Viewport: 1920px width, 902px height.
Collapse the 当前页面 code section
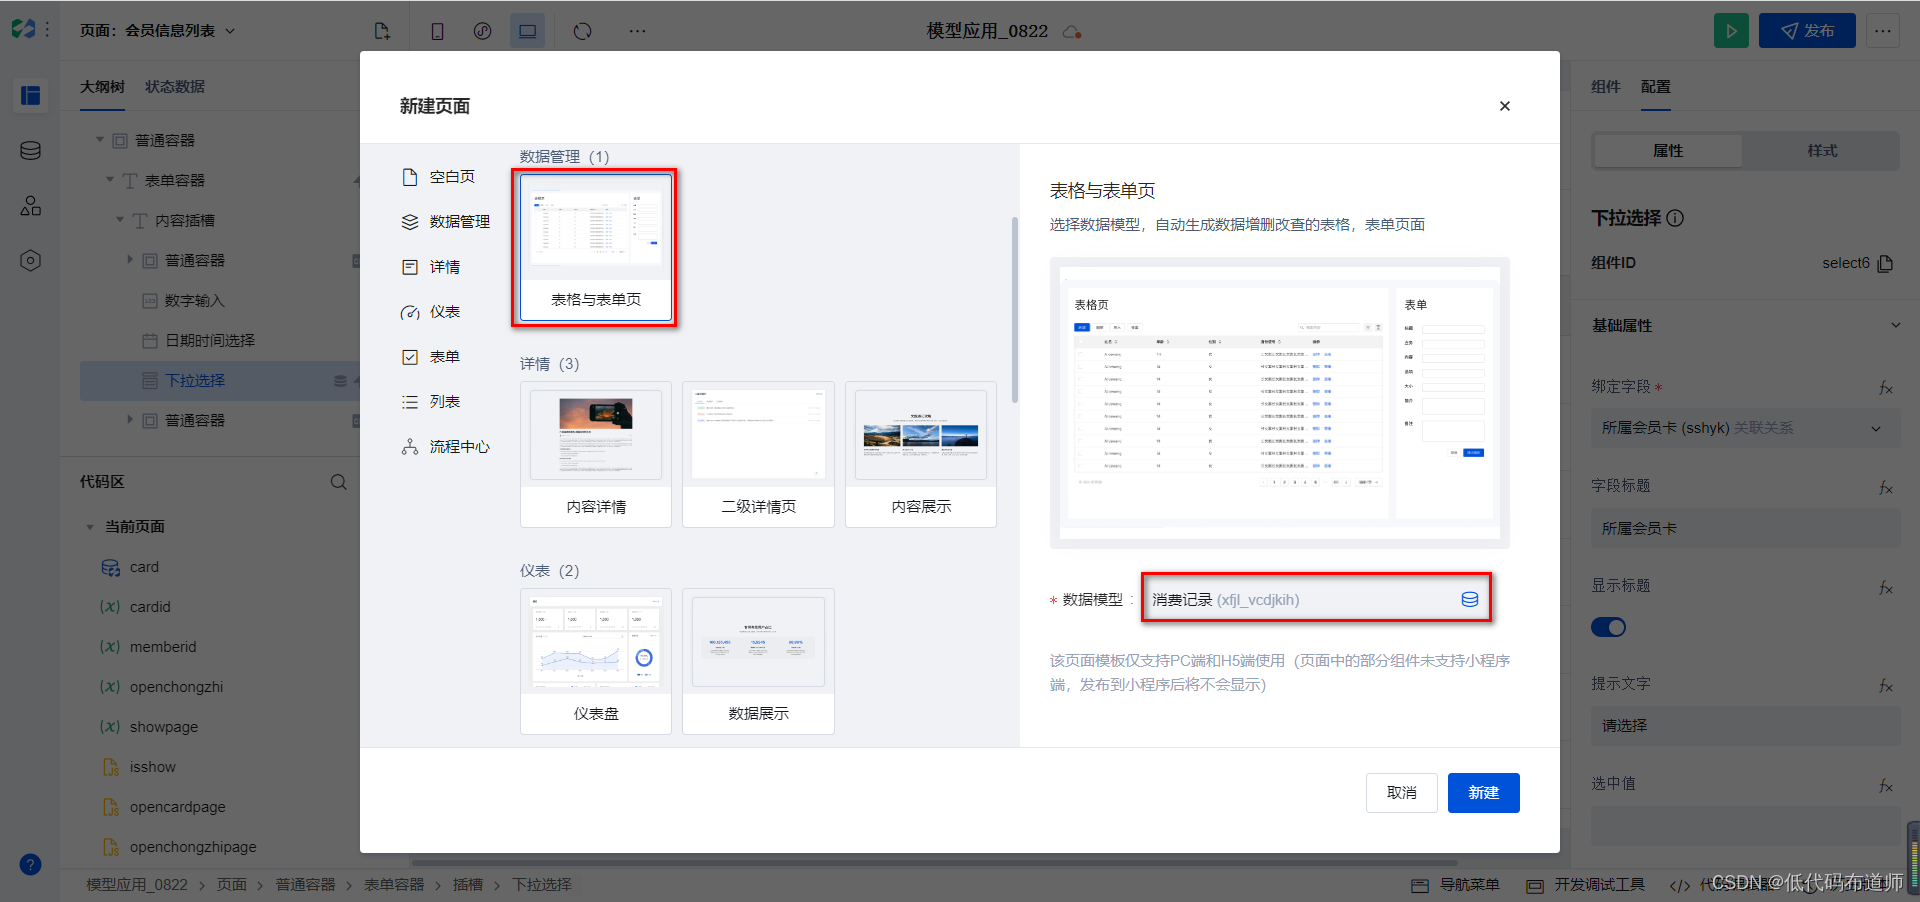coord(90,527)
